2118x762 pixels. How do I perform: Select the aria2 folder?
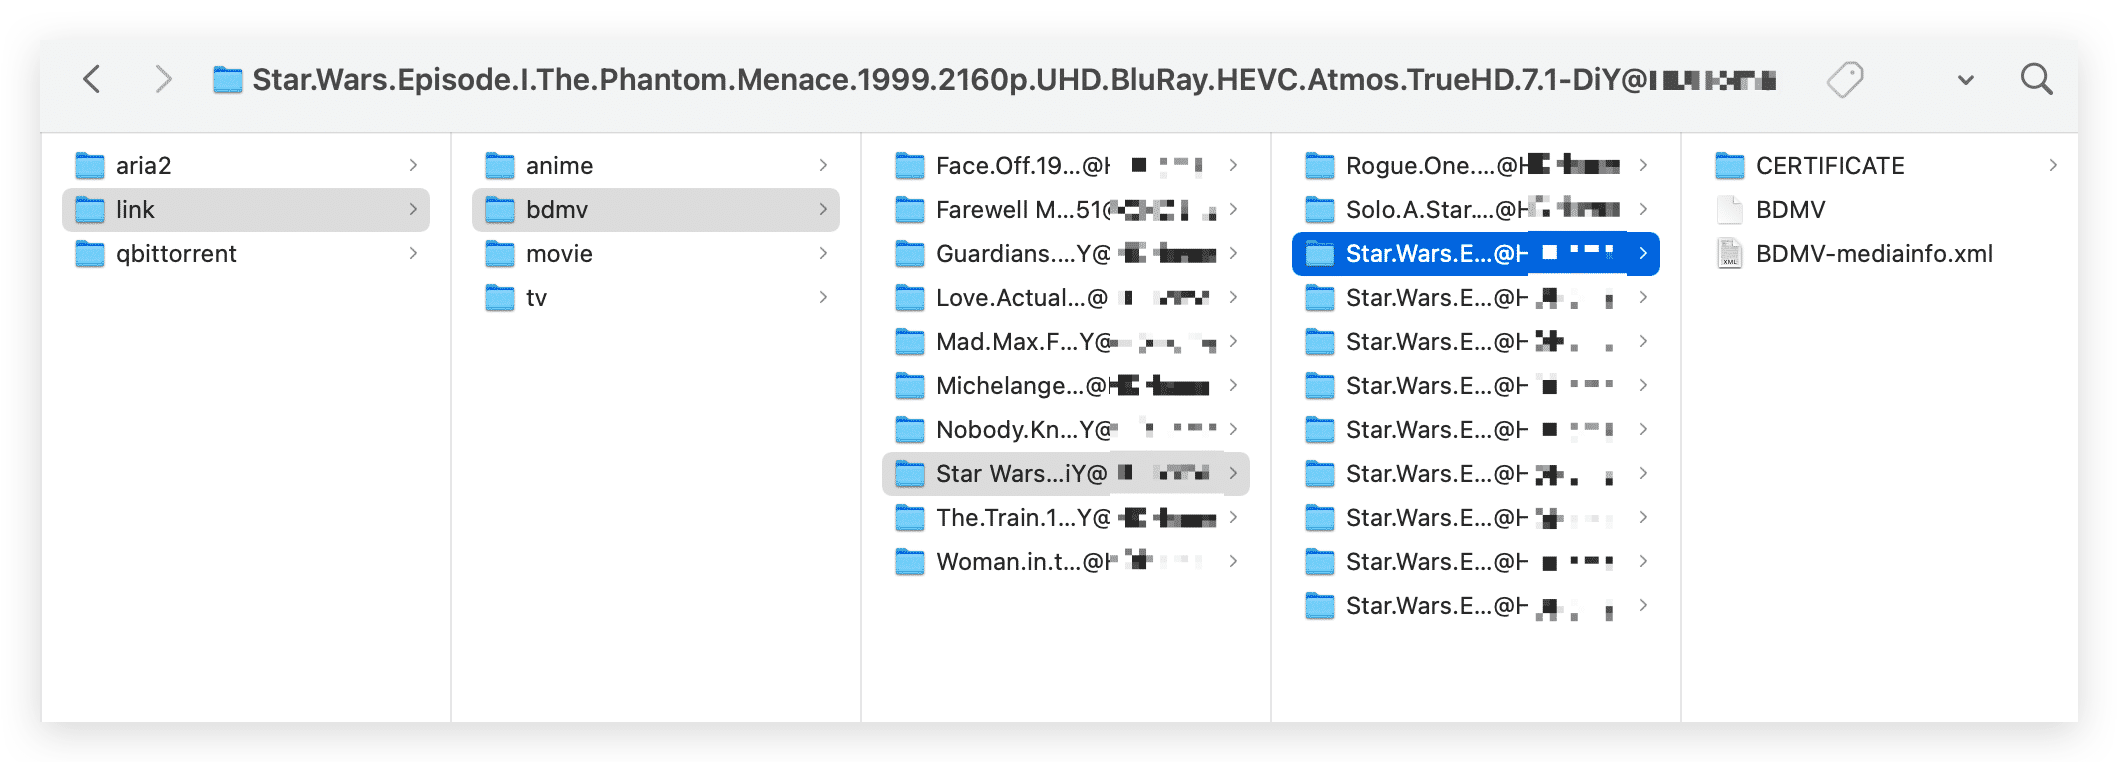(143, 166)
